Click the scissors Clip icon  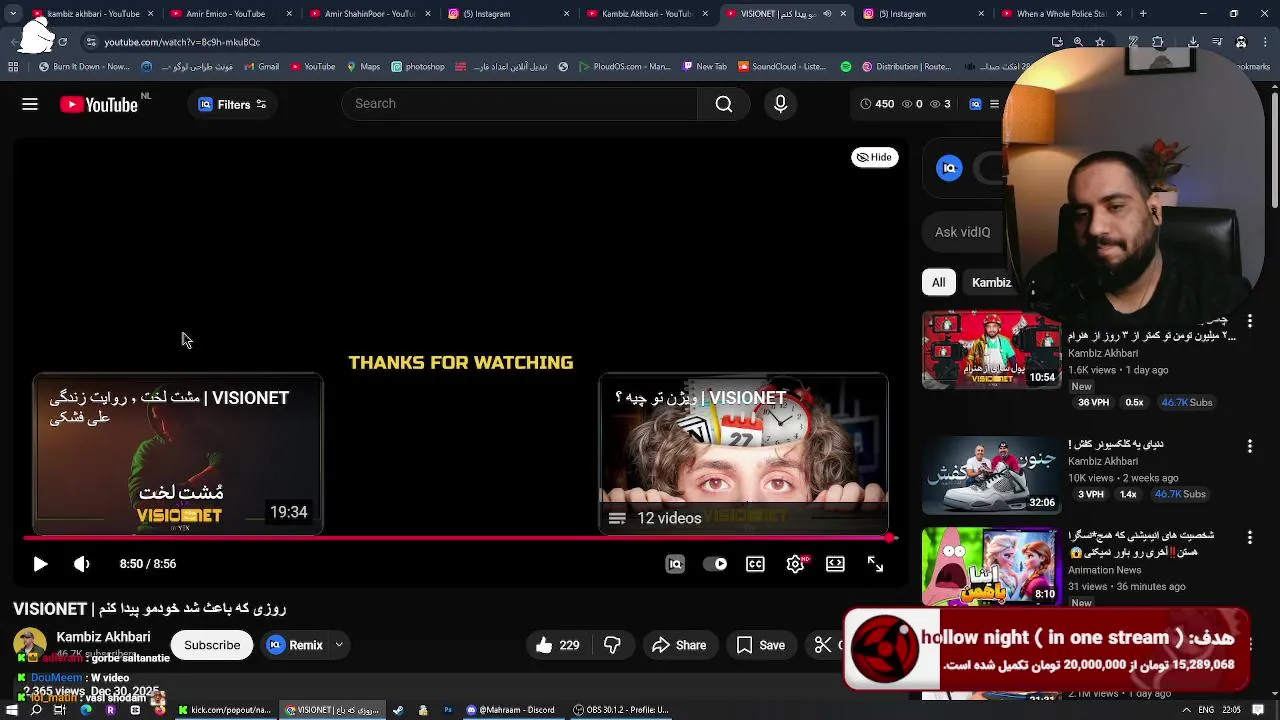coord(823,645)
